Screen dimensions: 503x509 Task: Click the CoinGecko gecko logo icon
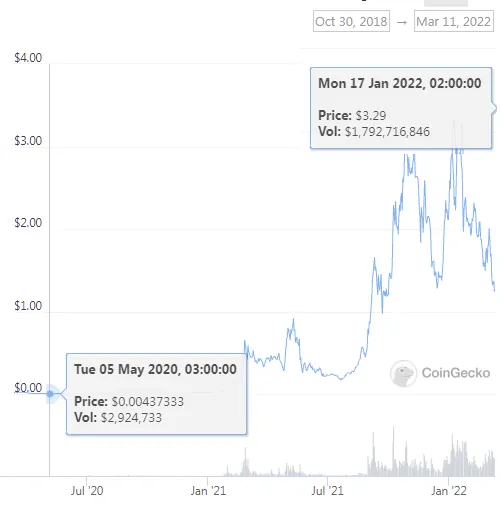[x=403, y=374]
